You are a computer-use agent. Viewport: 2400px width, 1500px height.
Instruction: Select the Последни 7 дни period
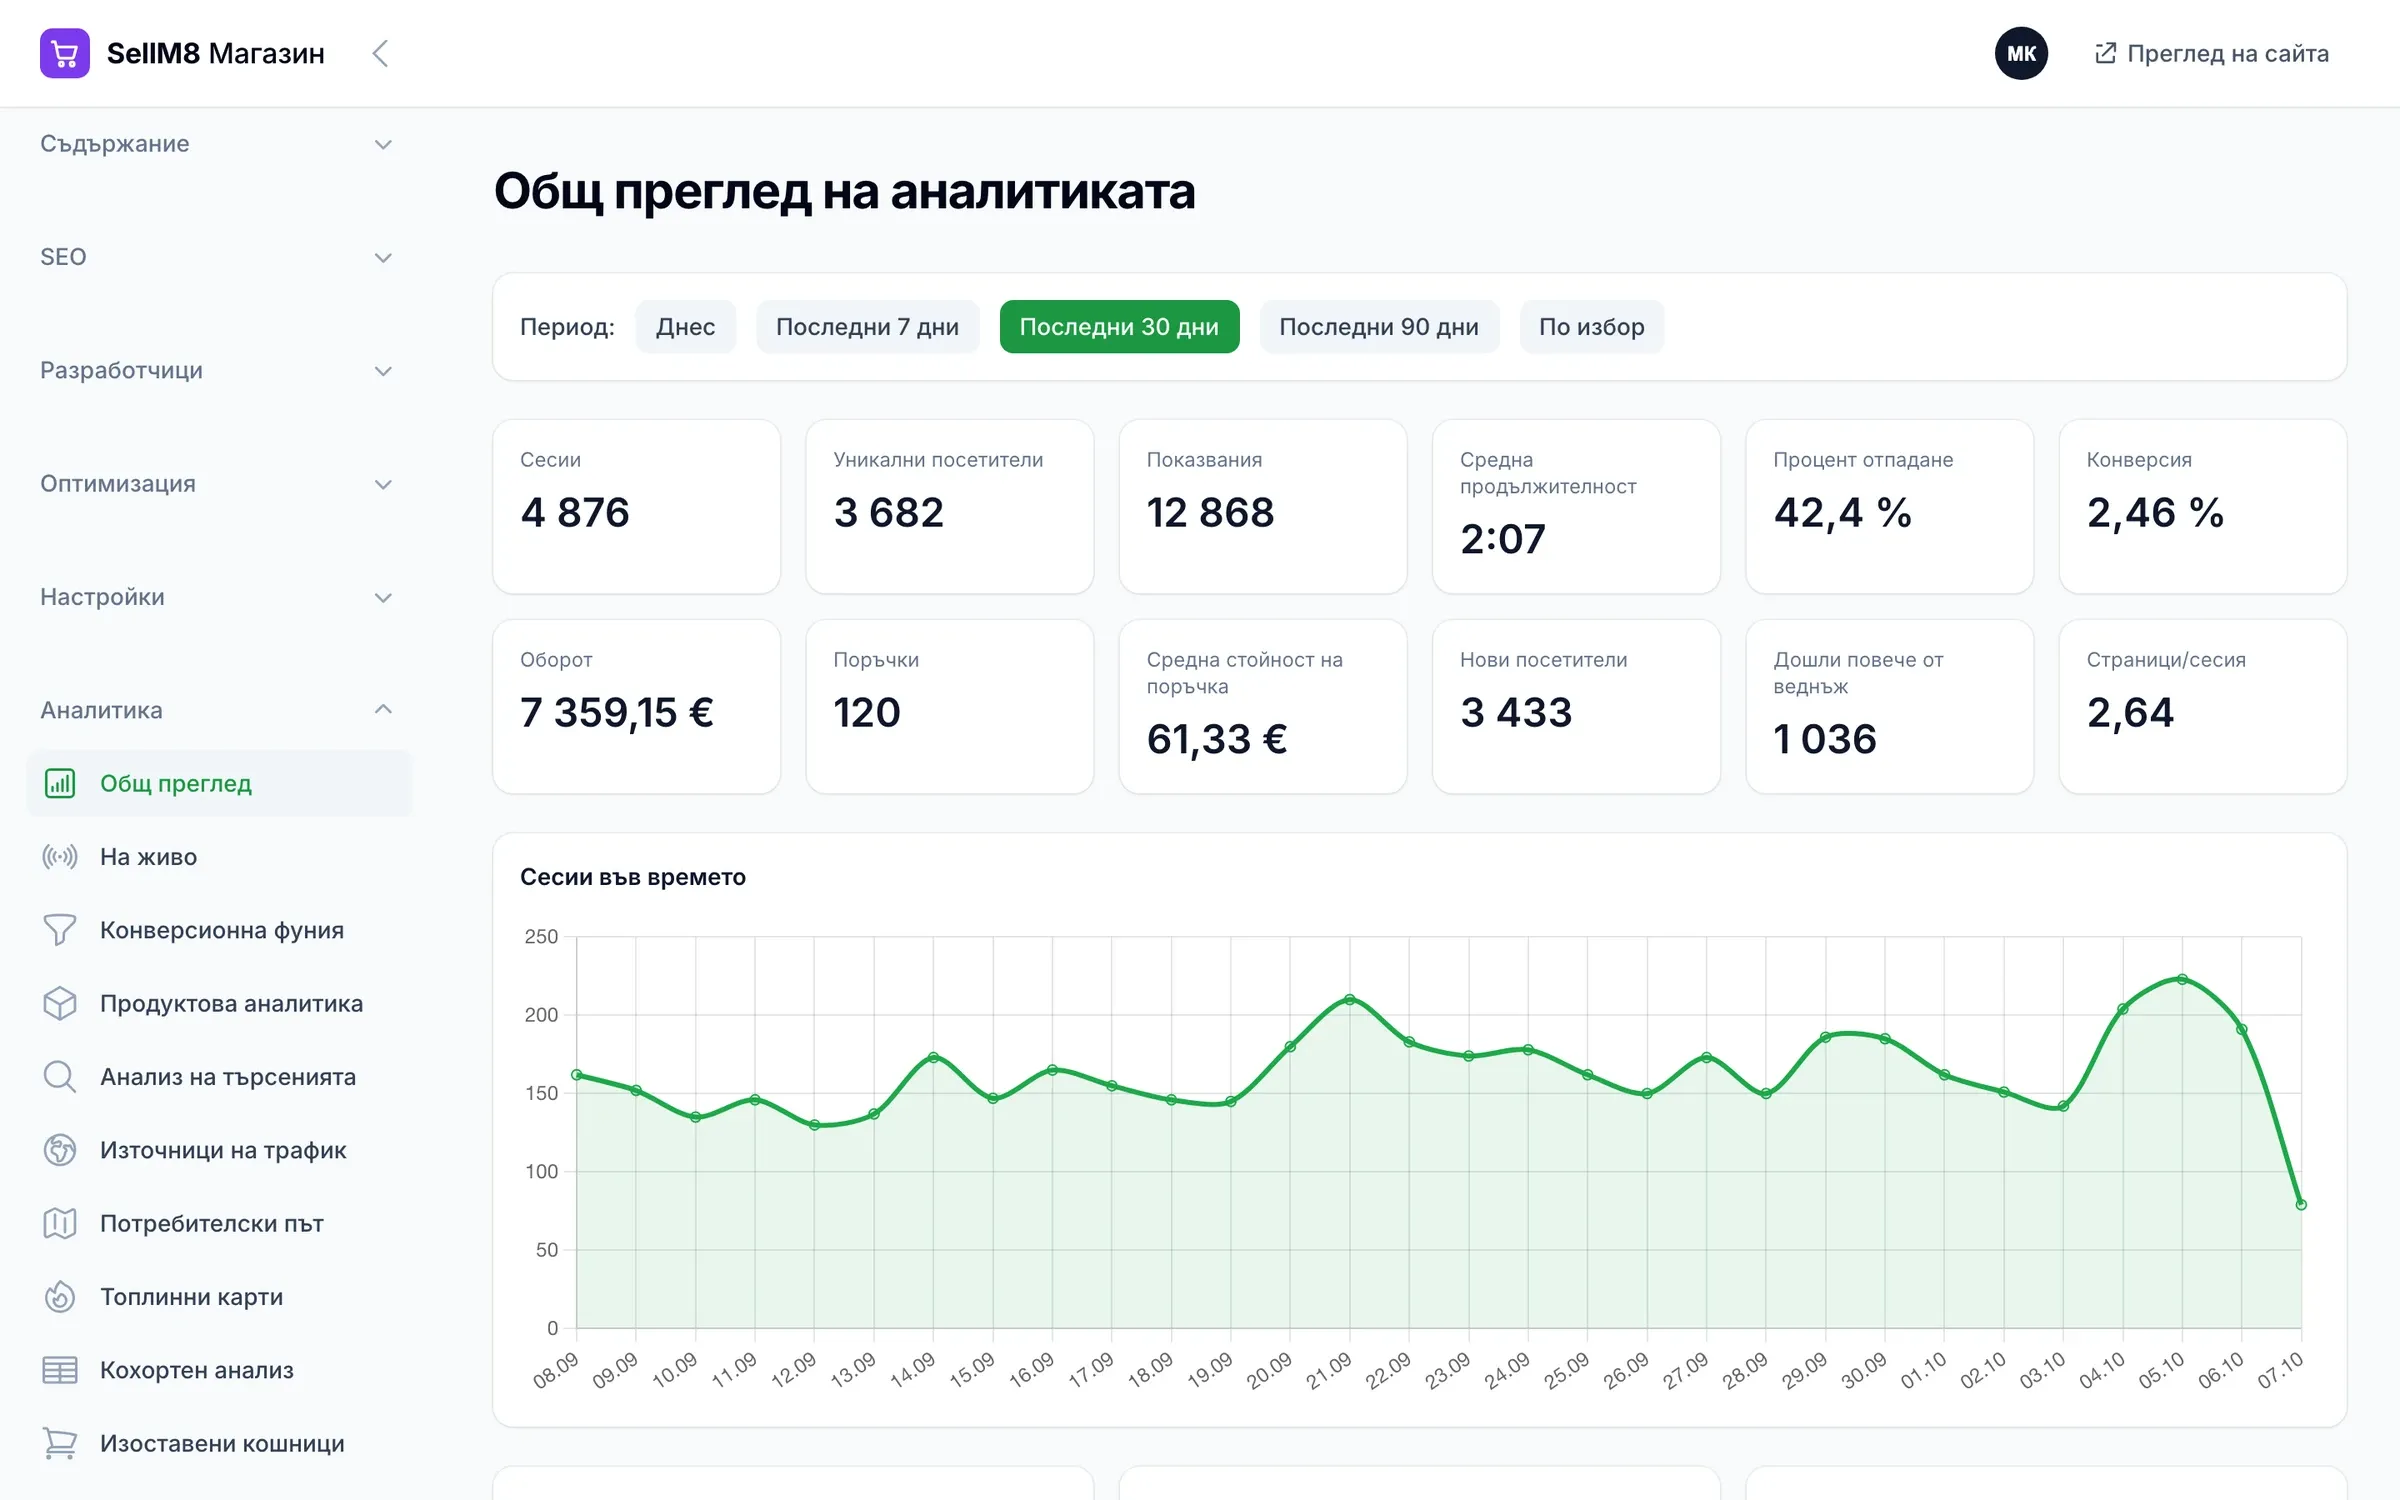[x=867, y=327]
